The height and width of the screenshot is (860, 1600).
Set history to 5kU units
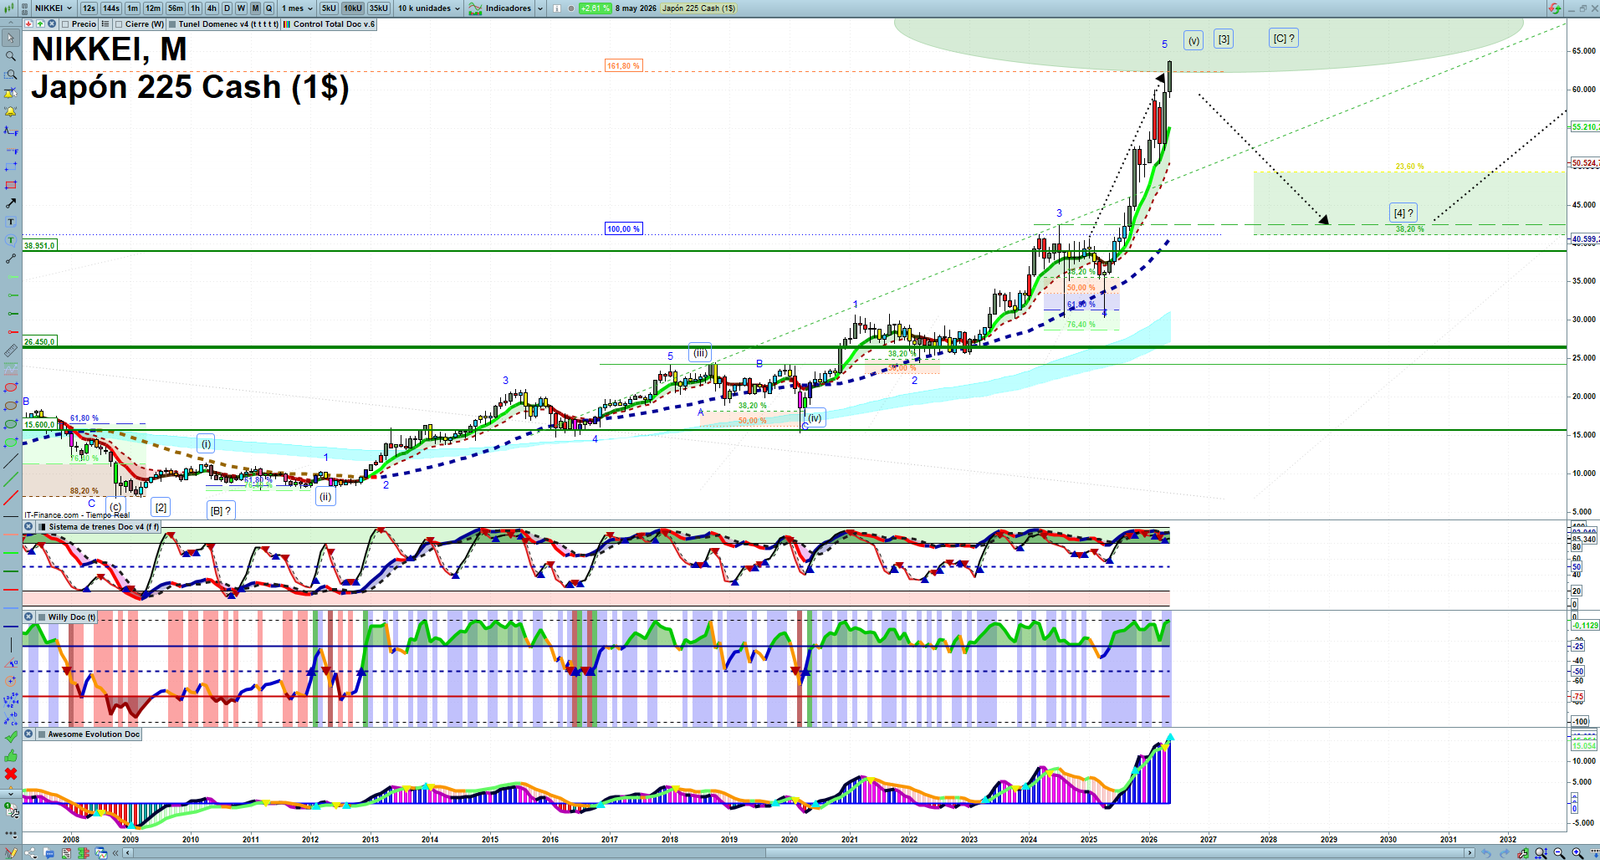tap(328, 8)
